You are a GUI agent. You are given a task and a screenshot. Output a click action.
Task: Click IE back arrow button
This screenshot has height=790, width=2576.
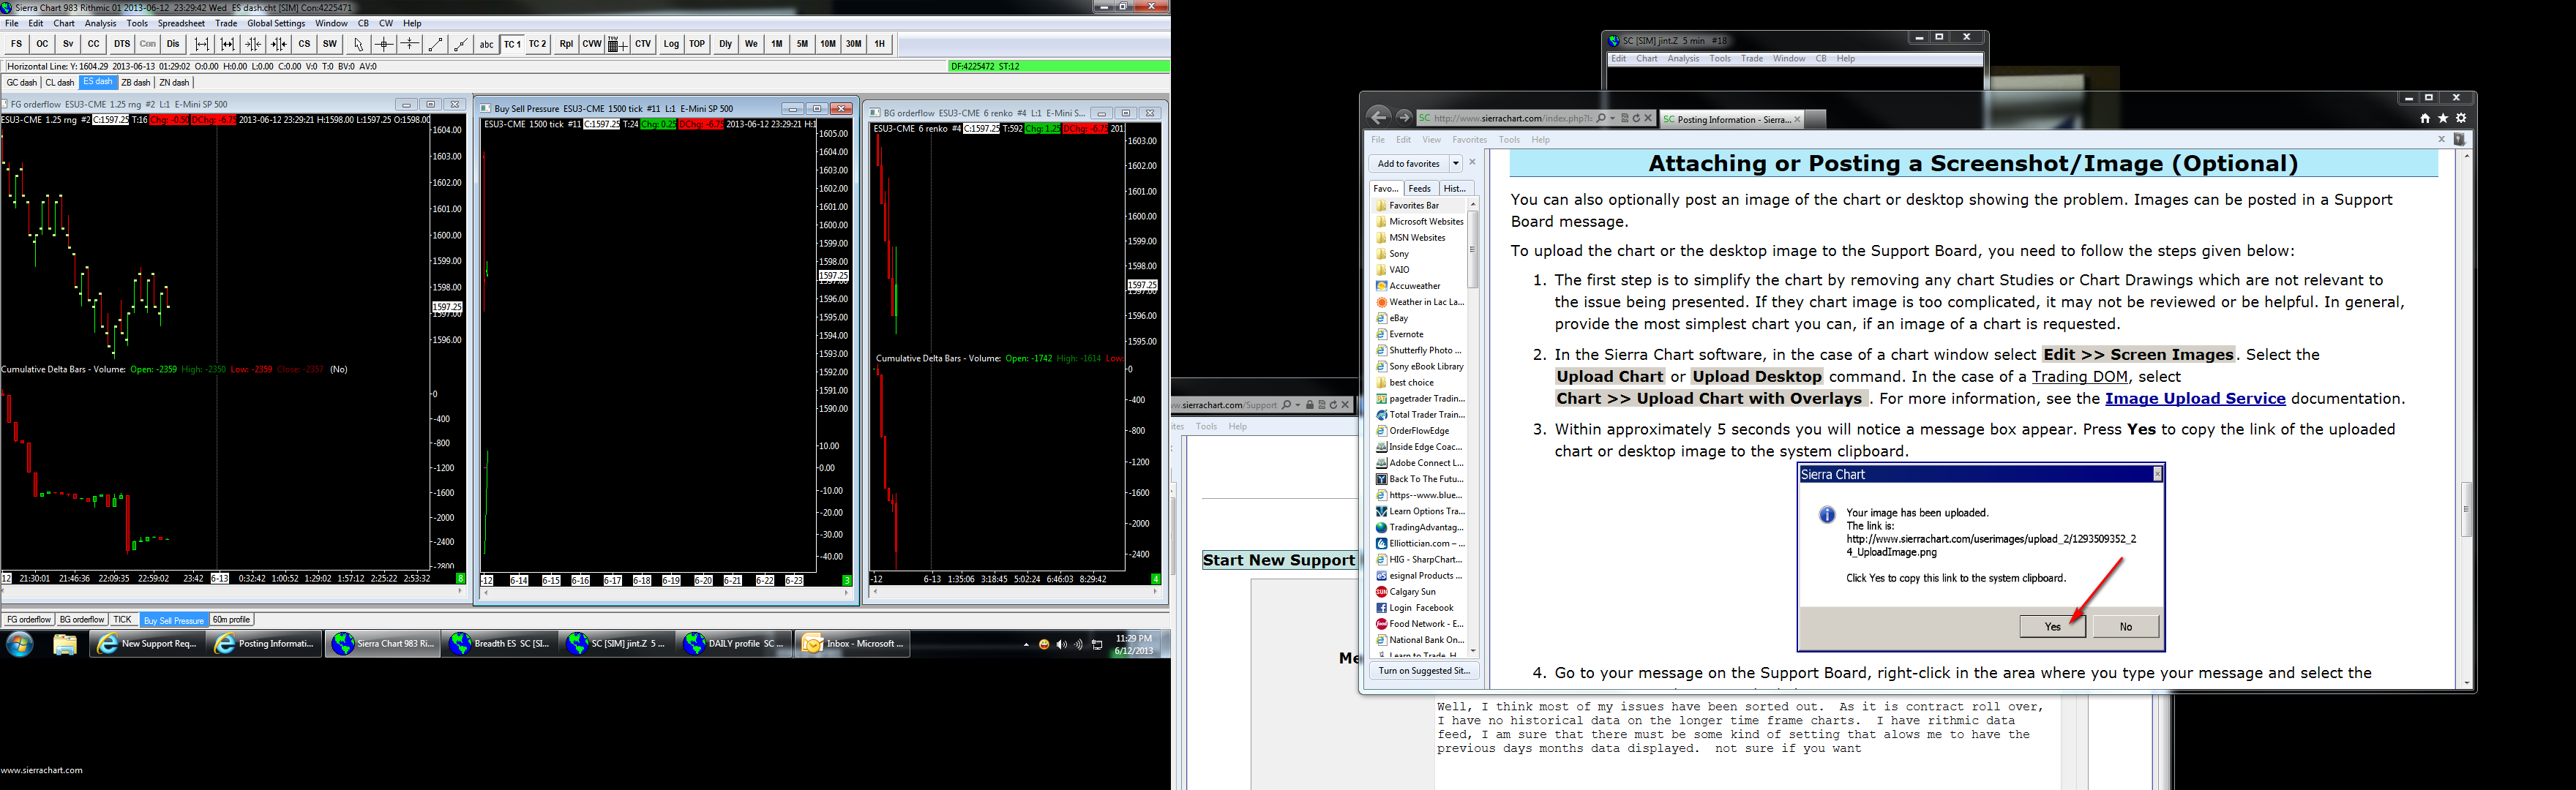1379,117
